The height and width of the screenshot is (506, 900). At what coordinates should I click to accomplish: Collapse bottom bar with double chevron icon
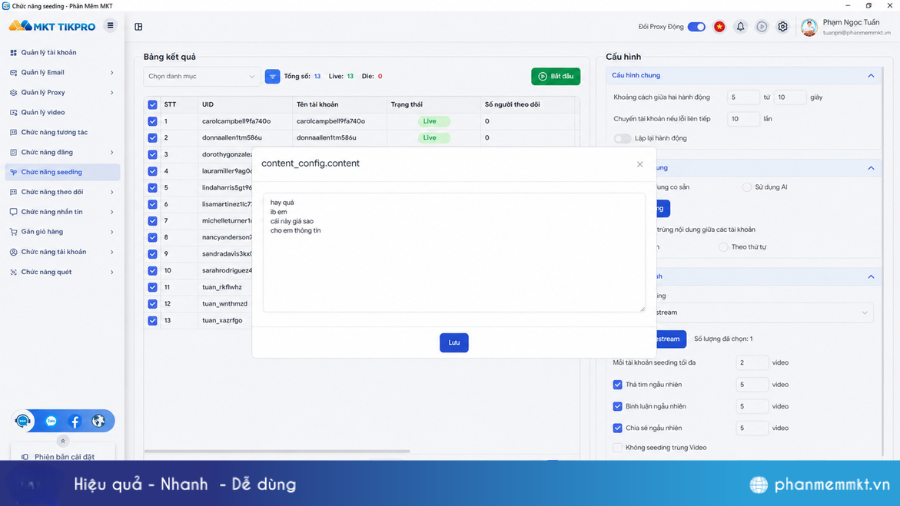point(63,441)
